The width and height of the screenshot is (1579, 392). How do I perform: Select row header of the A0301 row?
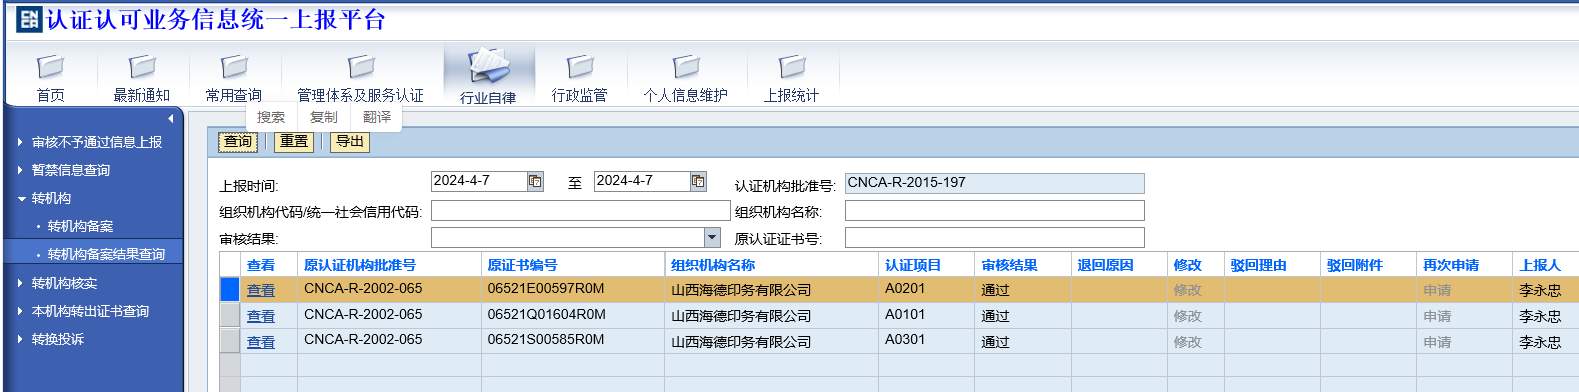(x=230, y=341)
